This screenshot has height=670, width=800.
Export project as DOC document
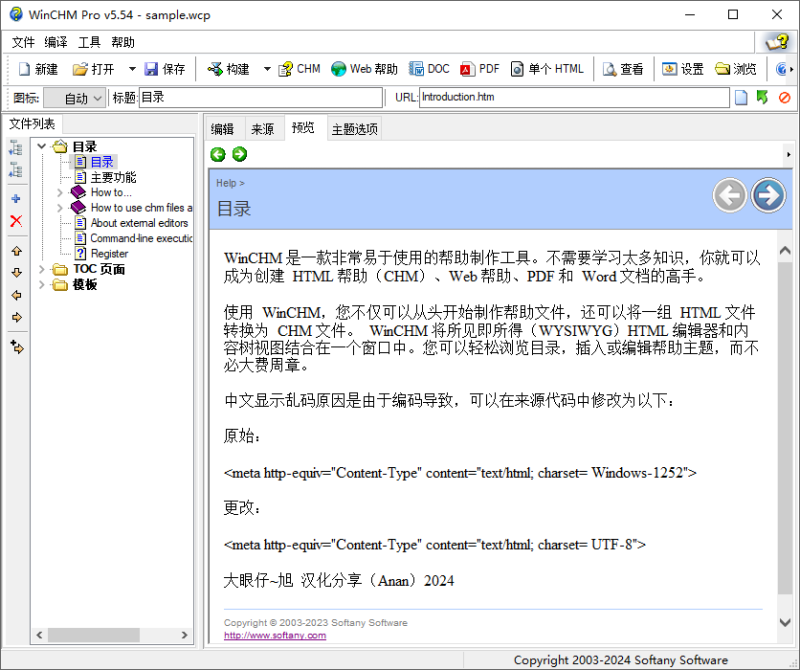click(429, 69)
